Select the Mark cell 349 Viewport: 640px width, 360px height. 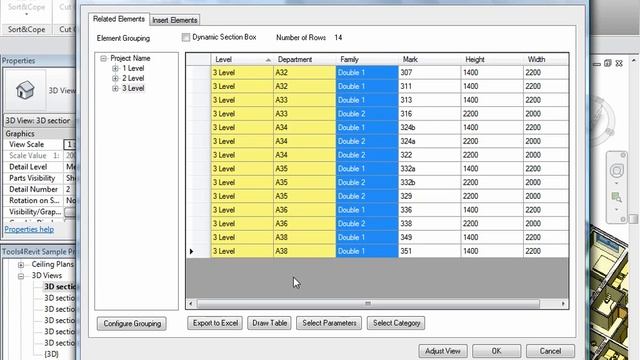click(x=429, y=238)
